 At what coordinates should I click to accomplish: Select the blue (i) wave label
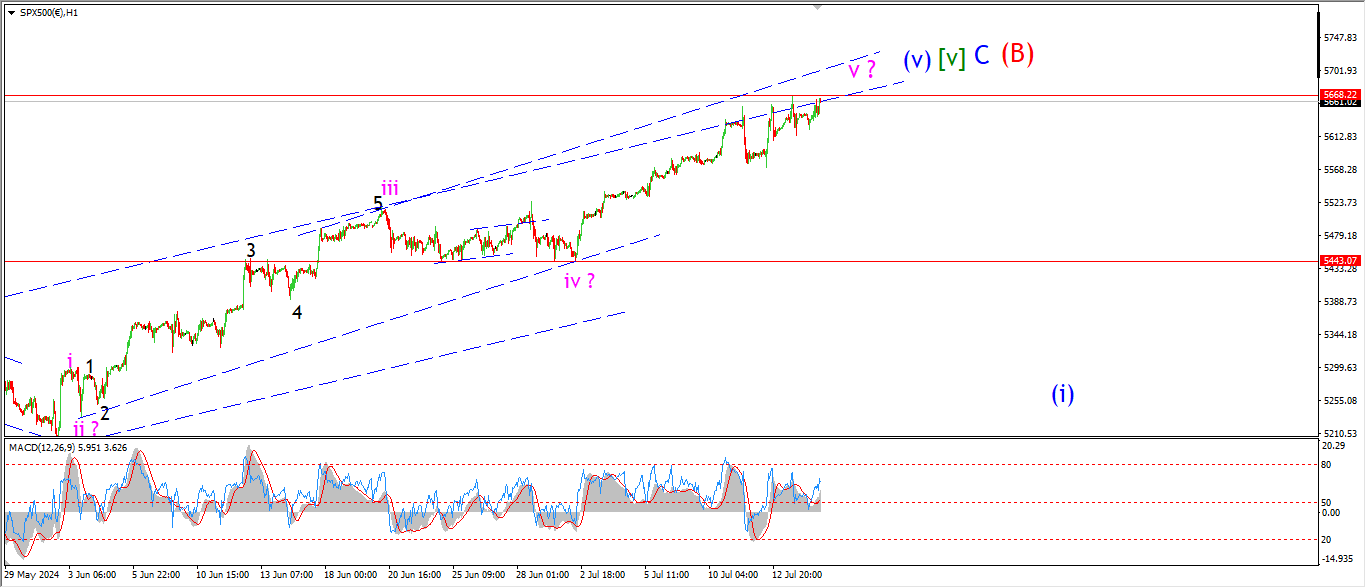coord(1062,394)
